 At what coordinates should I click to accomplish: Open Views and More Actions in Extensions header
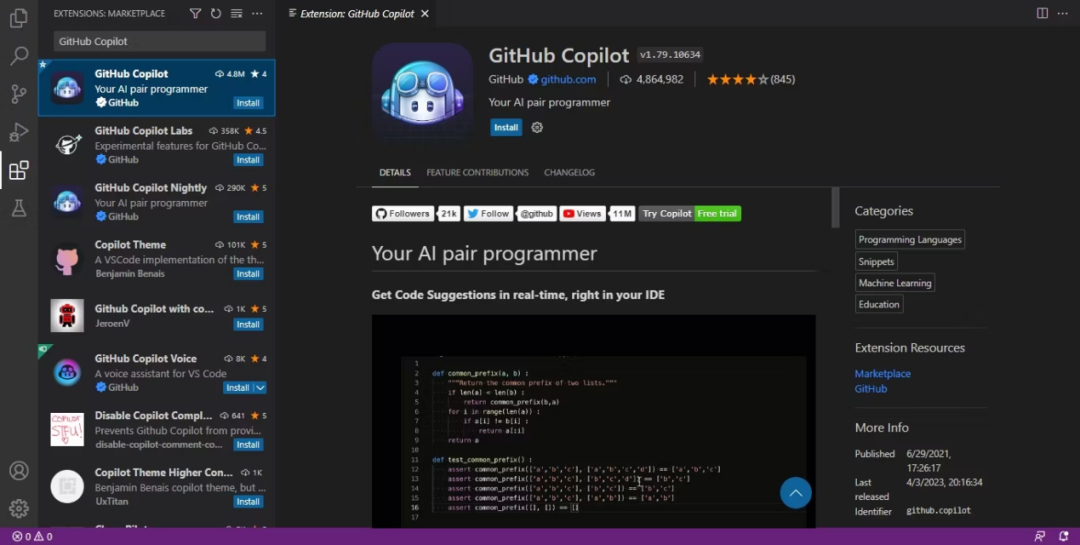pos(257,14)
